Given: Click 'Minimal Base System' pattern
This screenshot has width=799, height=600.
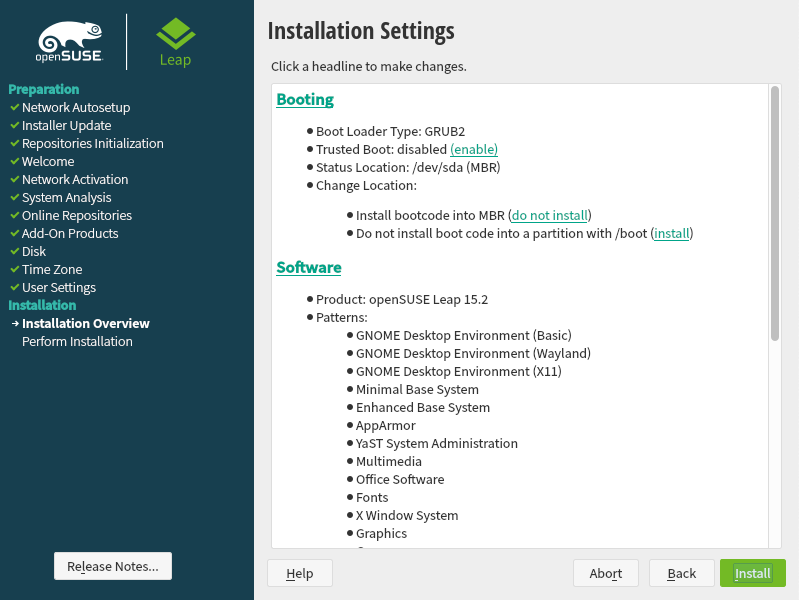Looking at the screenshot, I should point(417,389).
